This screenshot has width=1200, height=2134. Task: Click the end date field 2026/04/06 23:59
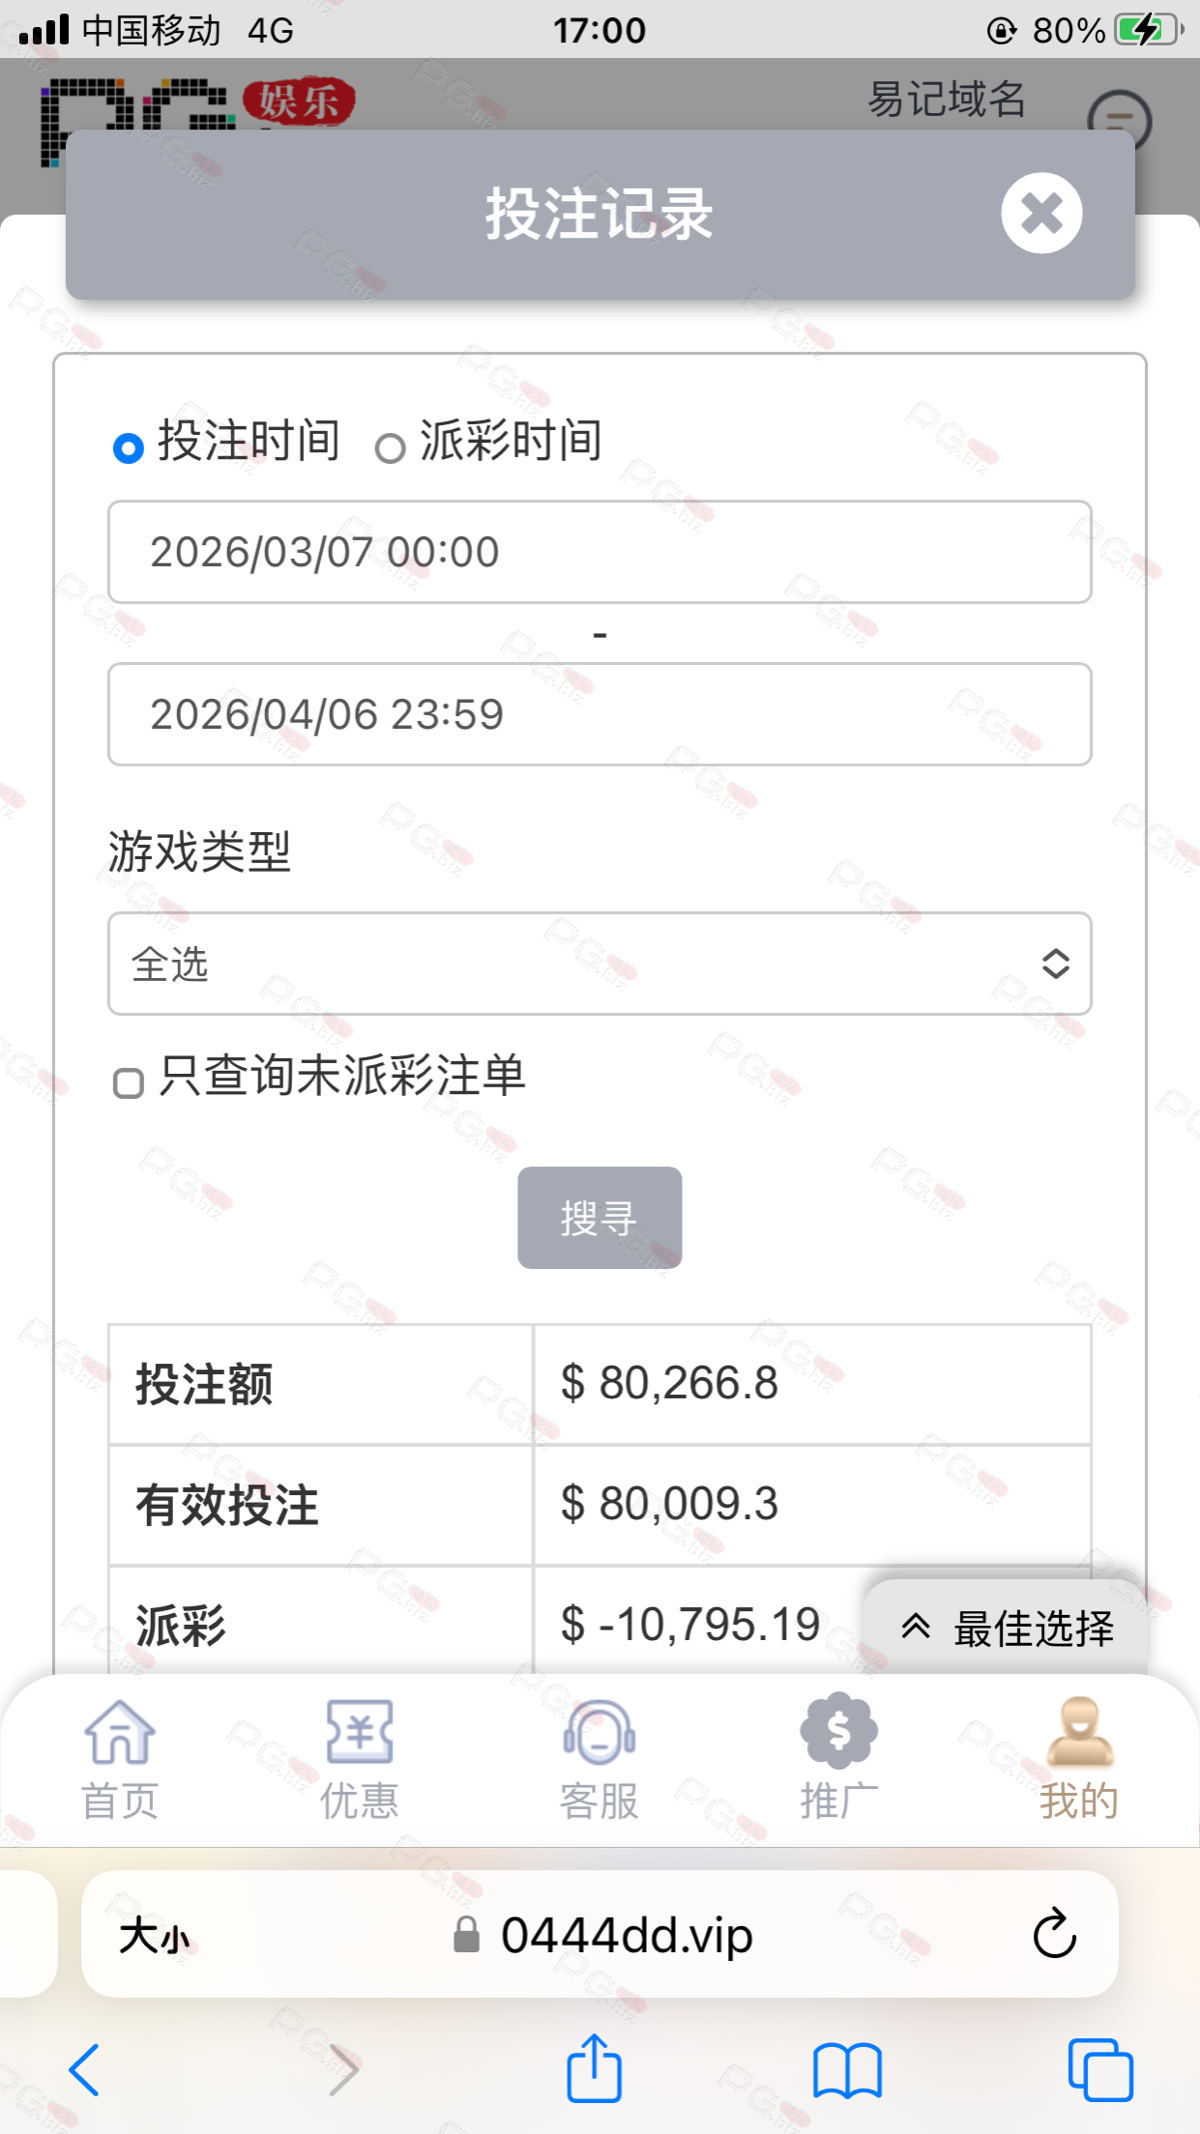(599, 714)
